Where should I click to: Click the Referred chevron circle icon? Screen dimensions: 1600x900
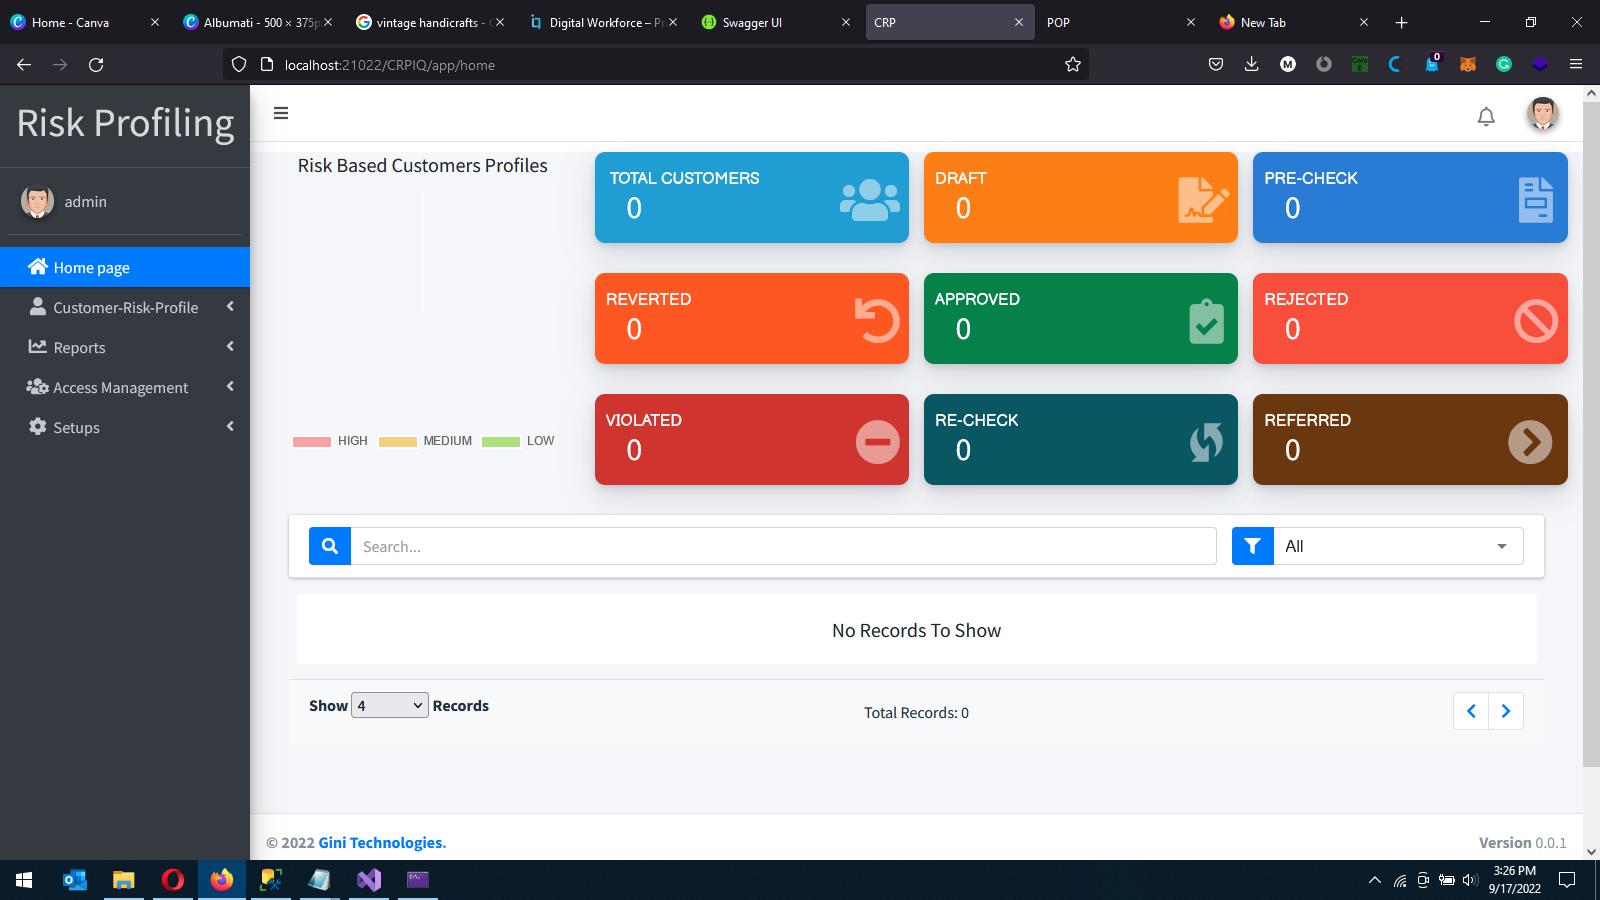(1530, 442)
